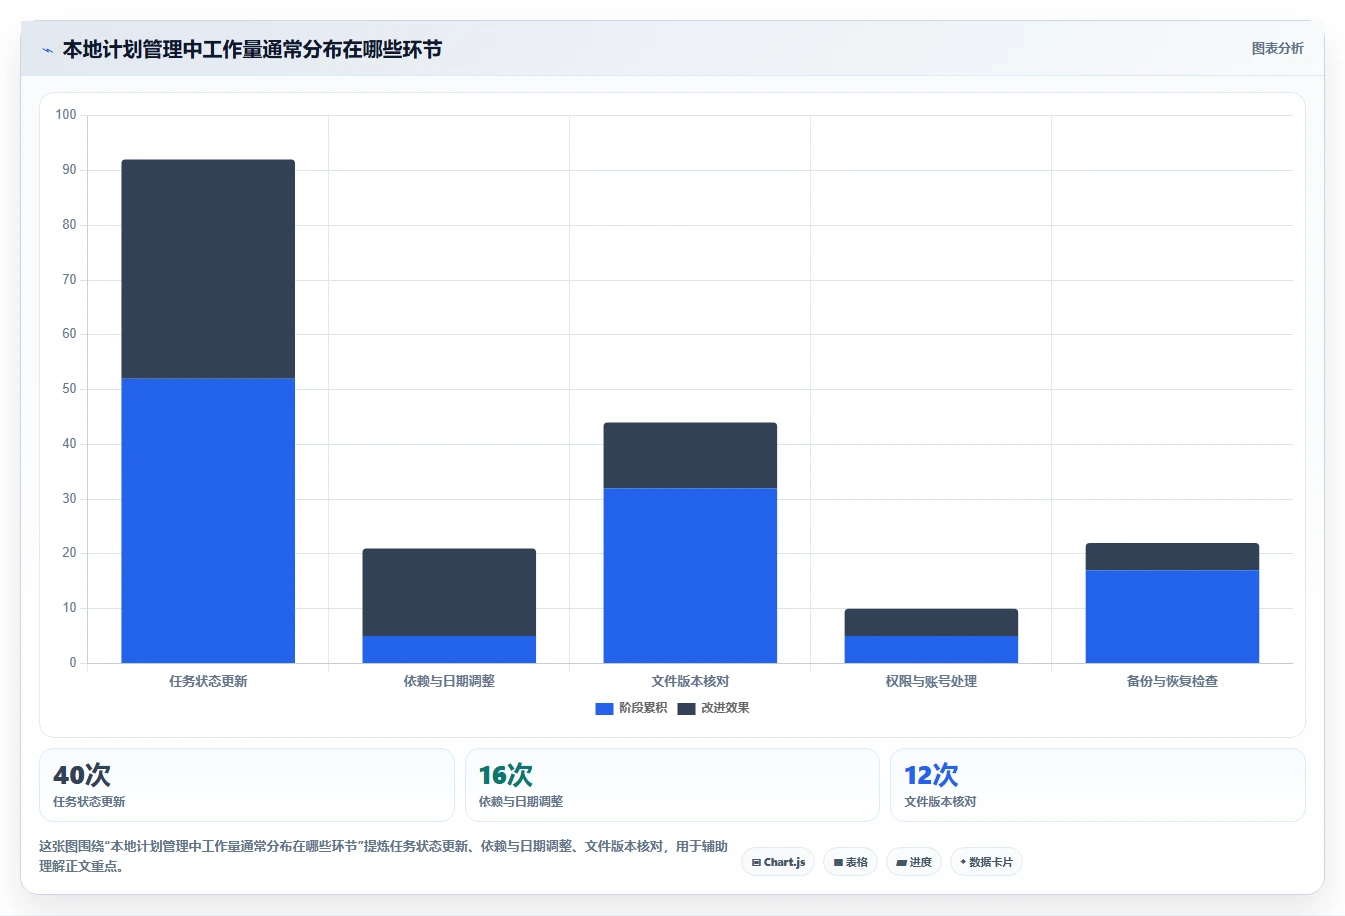Image resolution: width=1345 pixels, height=916 pixels.
Task: Click the 100 y-axis value
Action: (66, 115)
